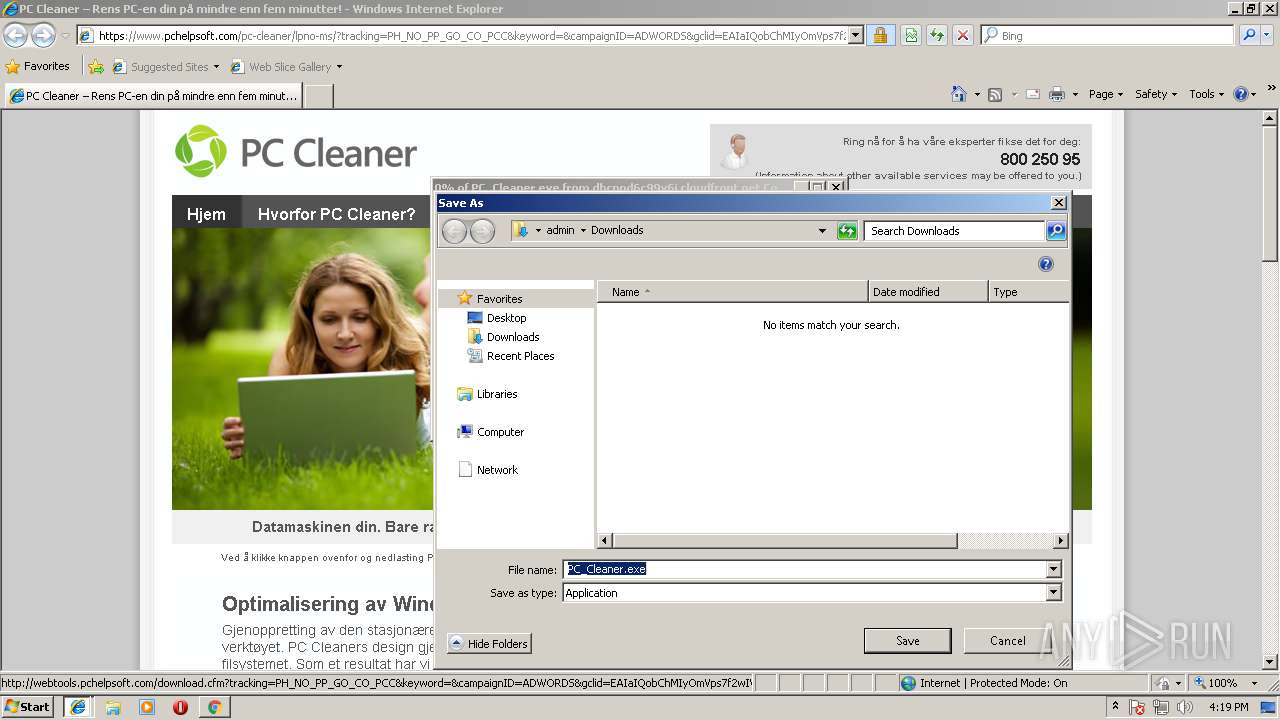Show hidden system tray icons

pyautogui.click(x=1116, y=707)
